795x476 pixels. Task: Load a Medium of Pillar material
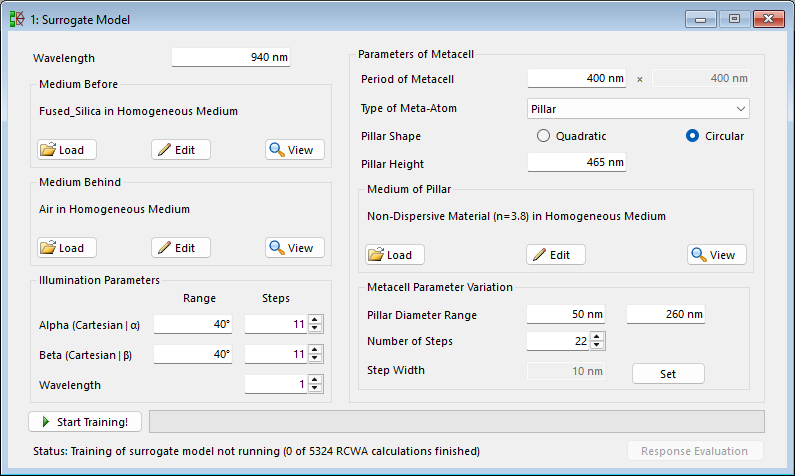point(395,255)
